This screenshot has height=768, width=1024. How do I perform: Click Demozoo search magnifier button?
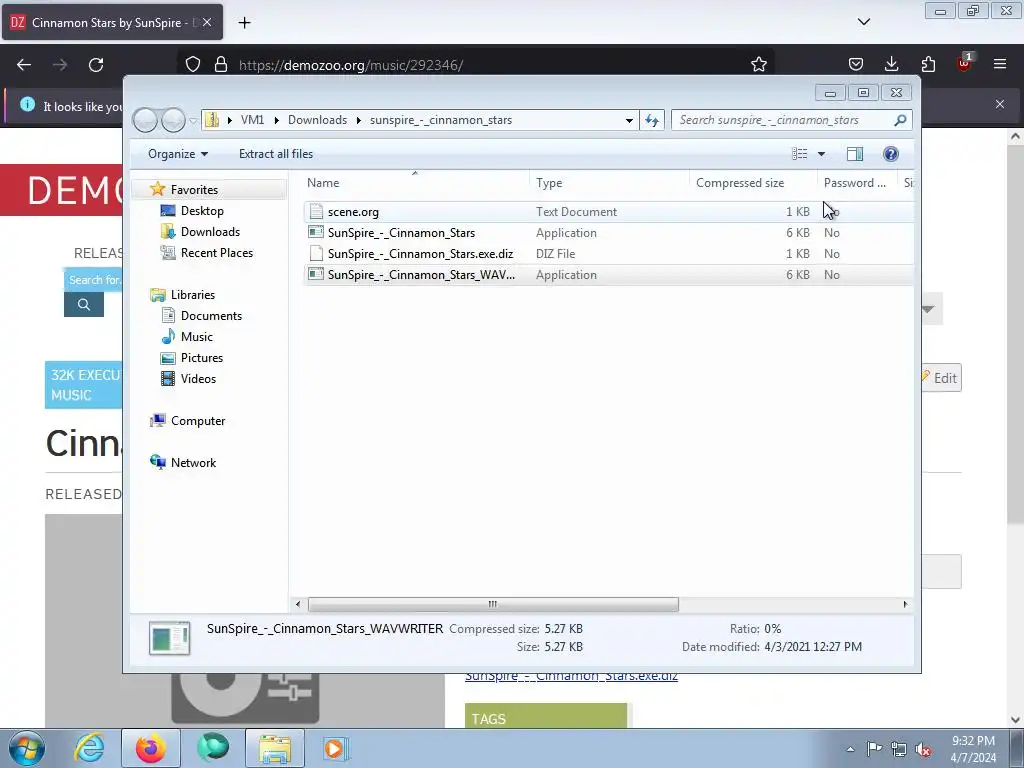84,304
